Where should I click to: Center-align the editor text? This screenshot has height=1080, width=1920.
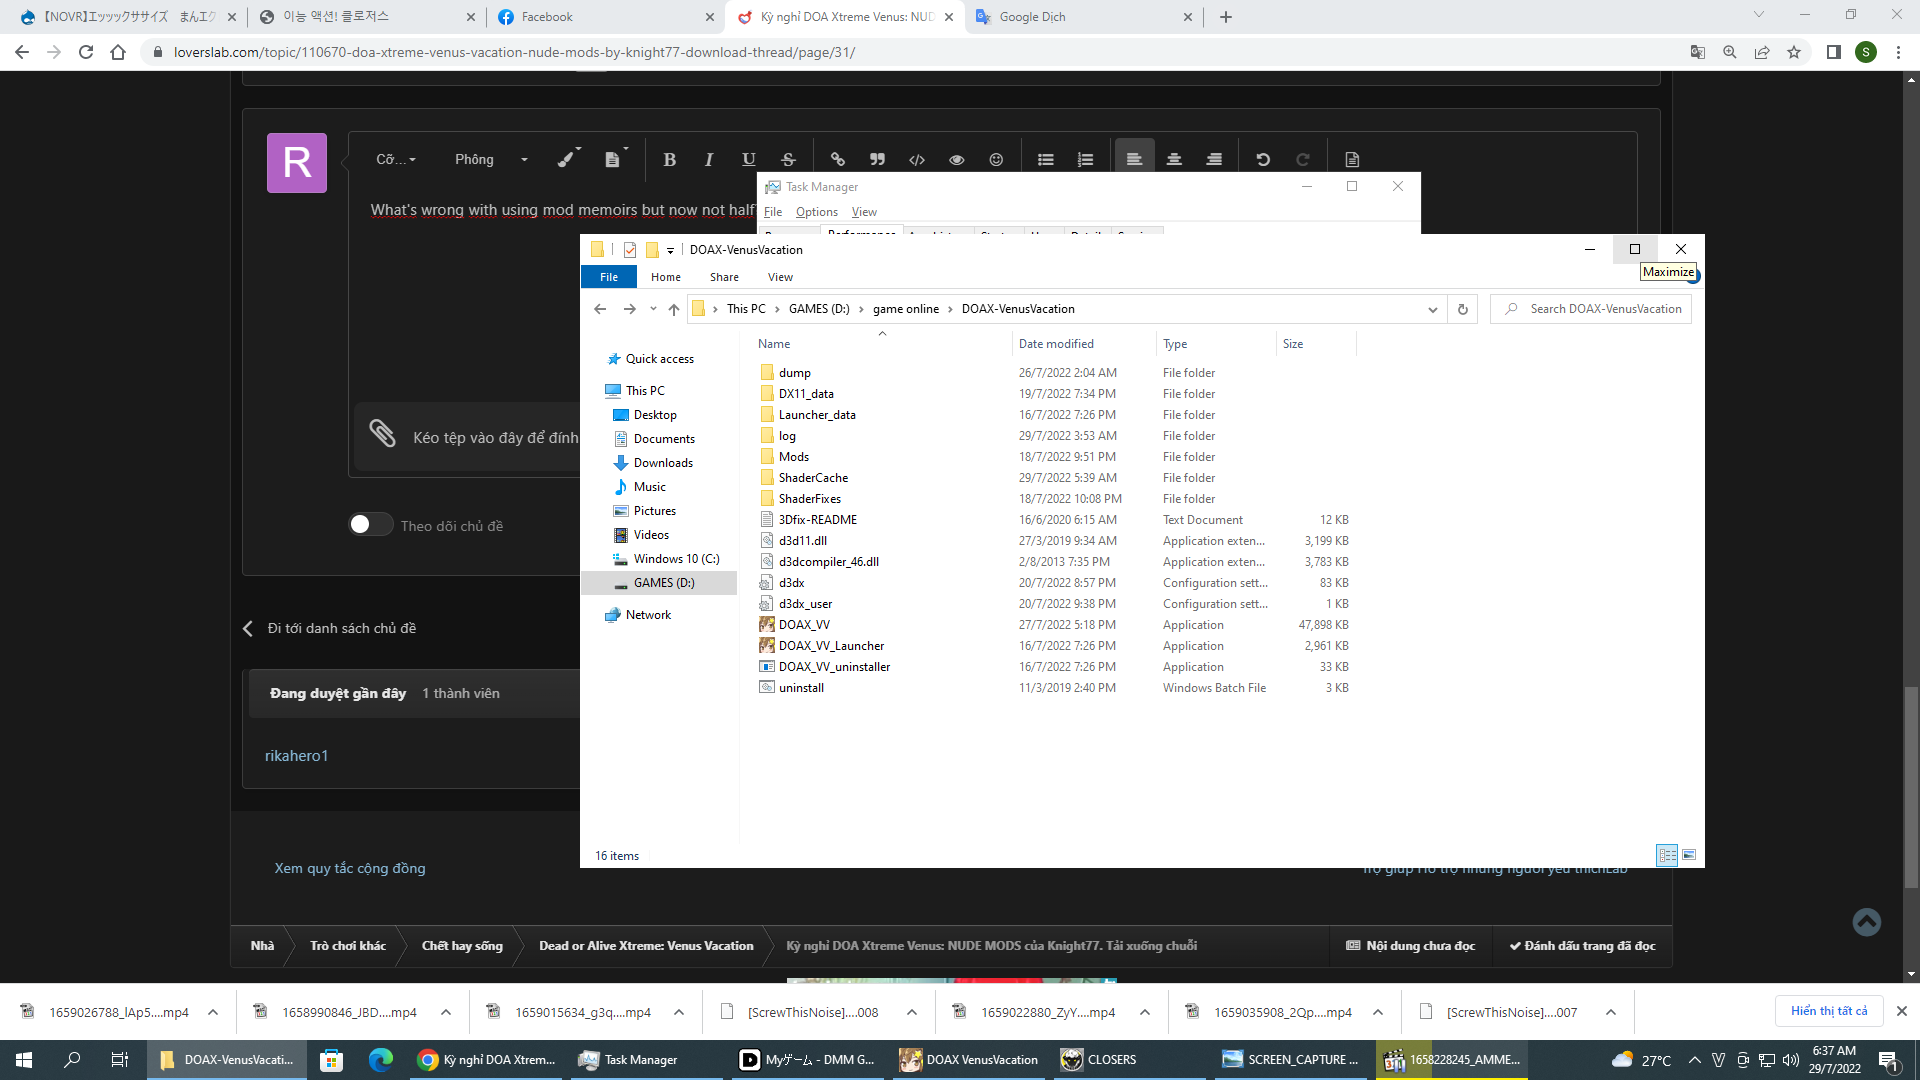[1174, 159]
